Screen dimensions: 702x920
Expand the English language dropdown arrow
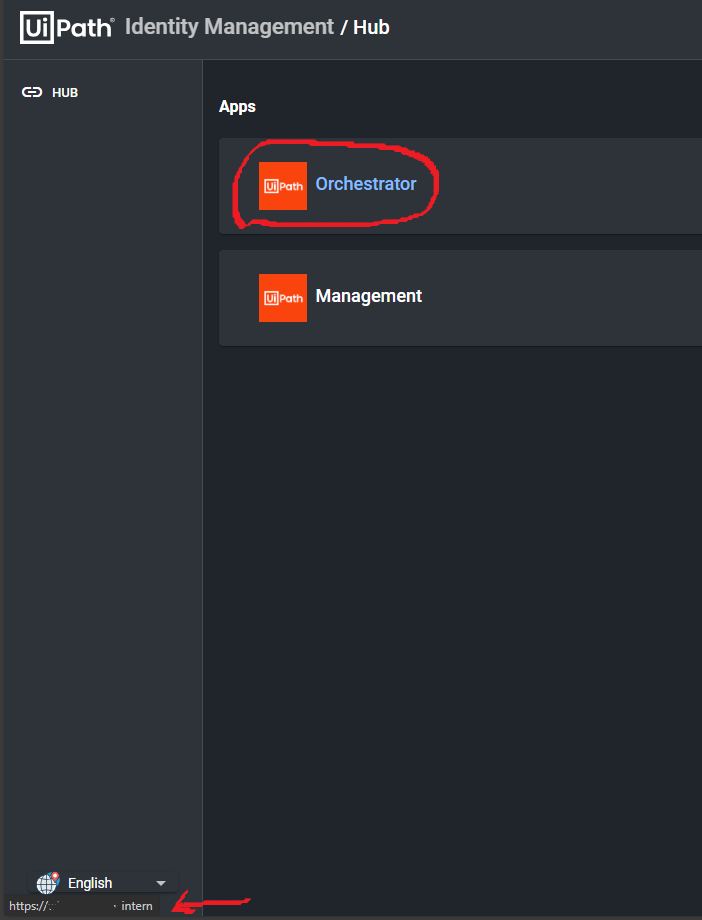(161, 883)
